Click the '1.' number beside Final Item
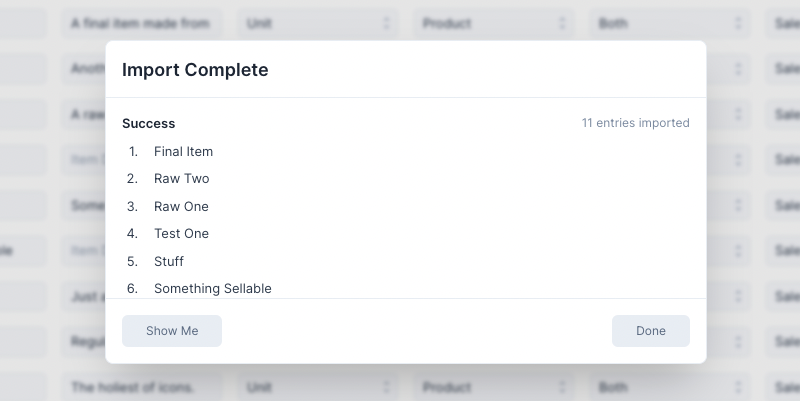This screenshot has width=800, height=401. click(x=133, y=152)
